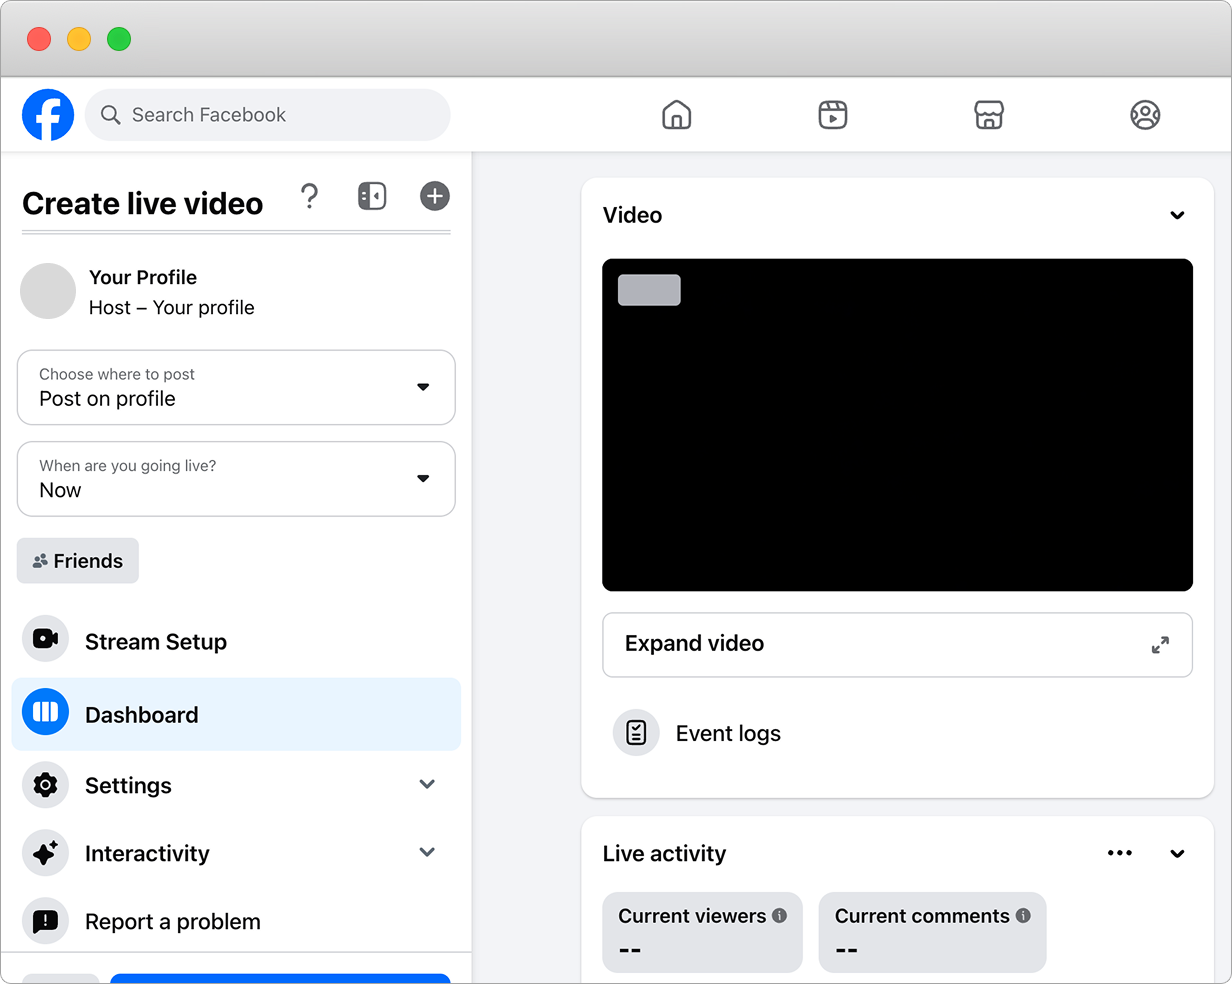Viewport: 1232px width, 984px height.
Task: Collapse the Video panel chevron
Action: click(x=1178, y=215)
